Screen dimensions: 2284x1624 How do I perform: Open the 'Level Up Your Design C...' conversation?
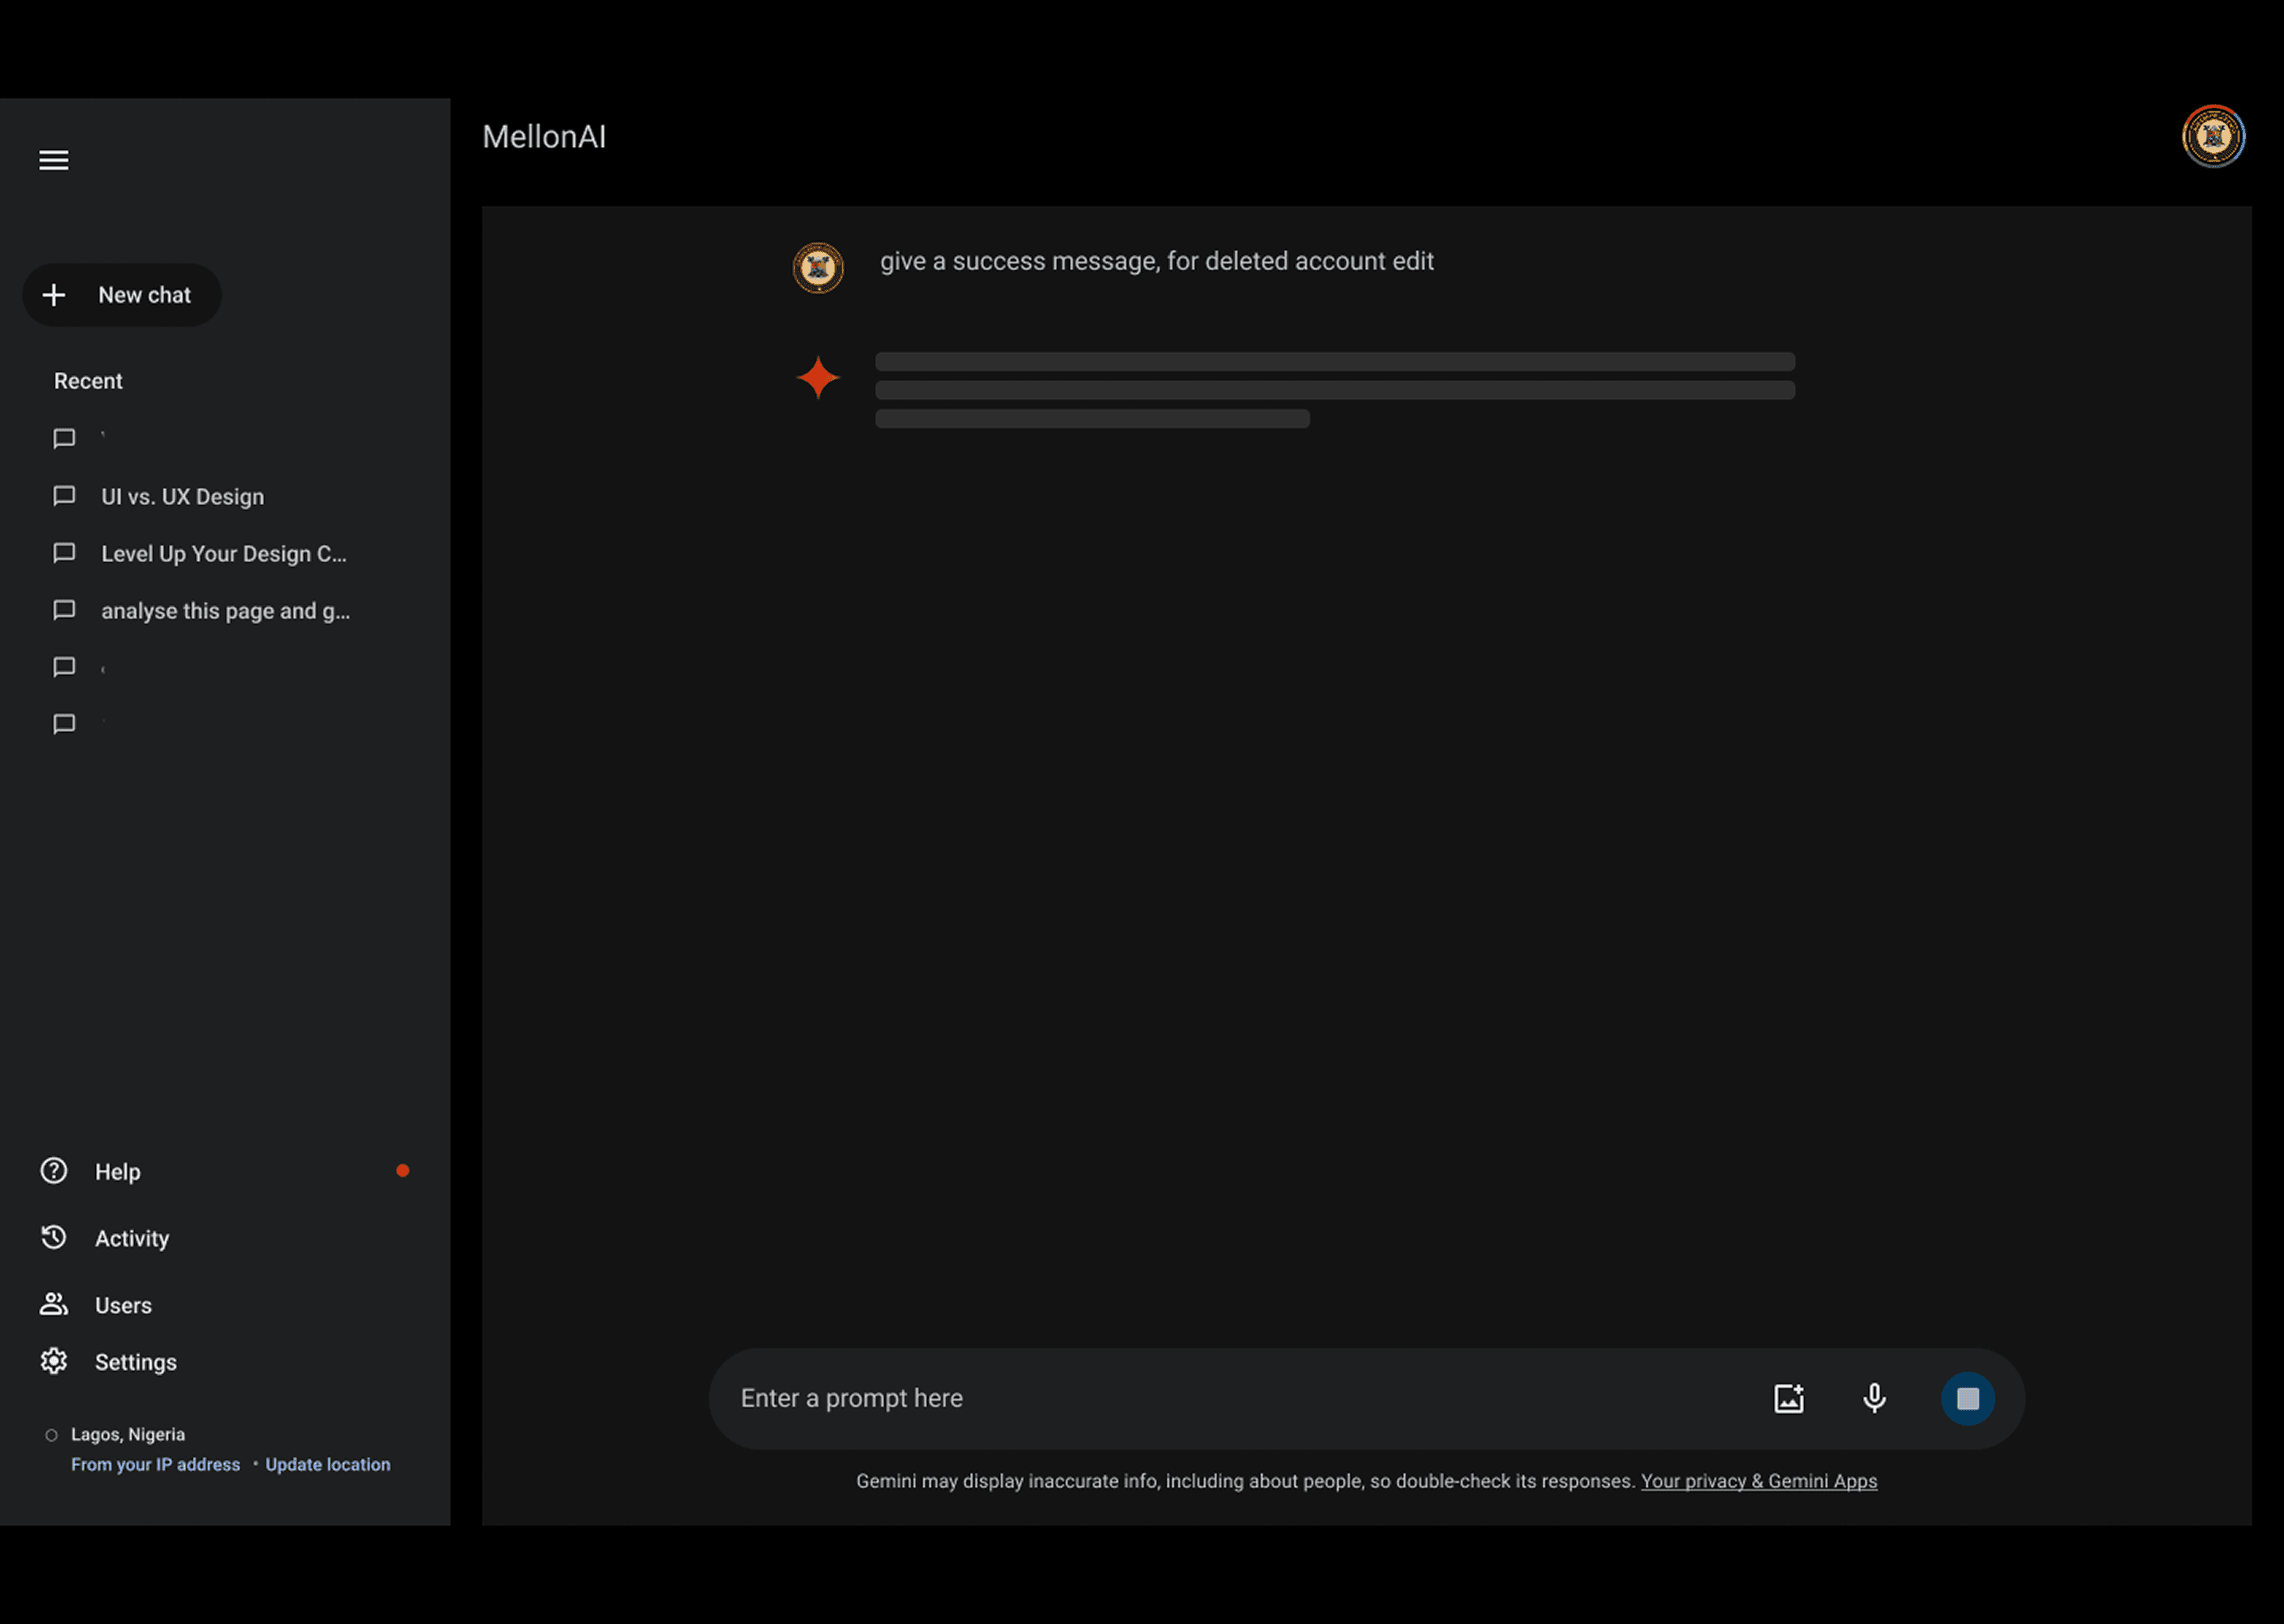(x=224, y=553)
